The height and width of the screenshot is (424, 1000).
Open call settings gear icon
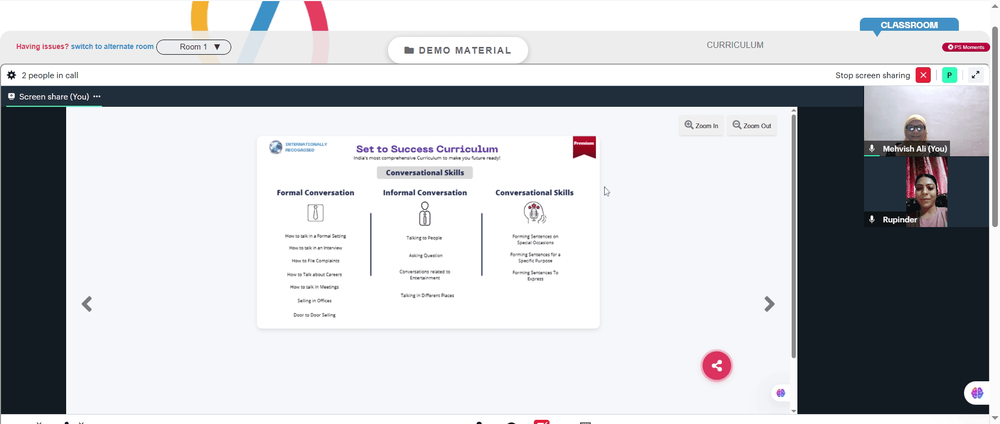point(11,75)
